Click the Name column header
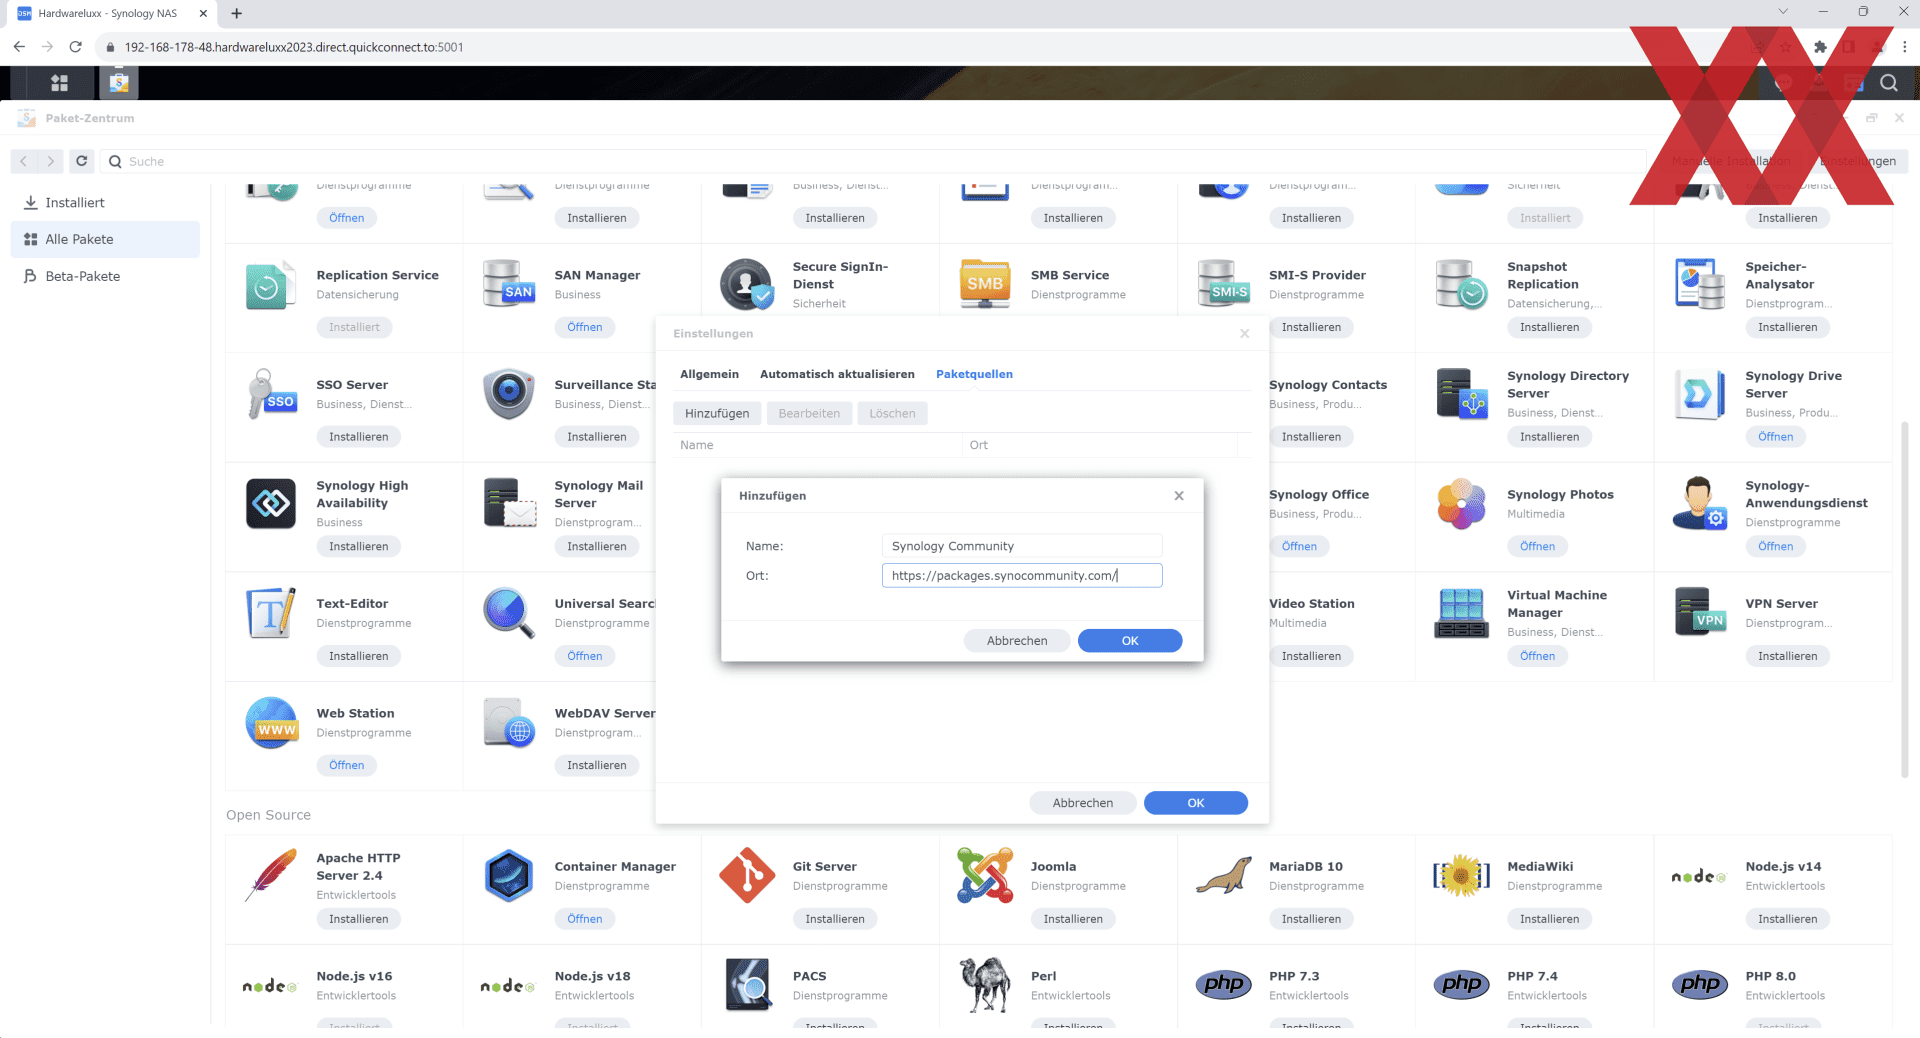 (817, 445)
